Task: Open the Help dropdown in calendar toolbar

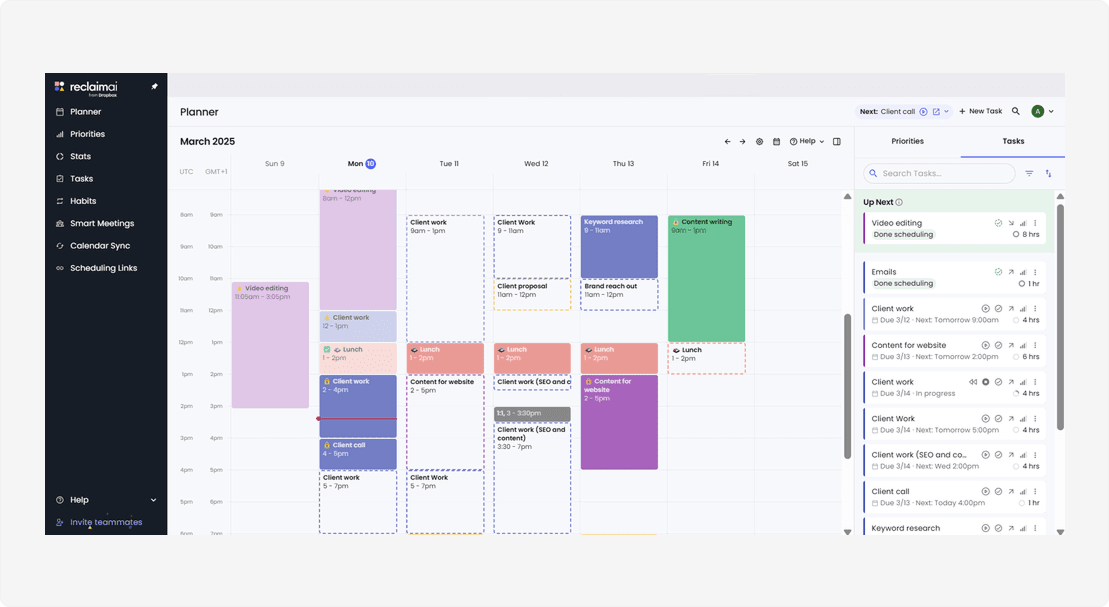Action: coord(807,141)
